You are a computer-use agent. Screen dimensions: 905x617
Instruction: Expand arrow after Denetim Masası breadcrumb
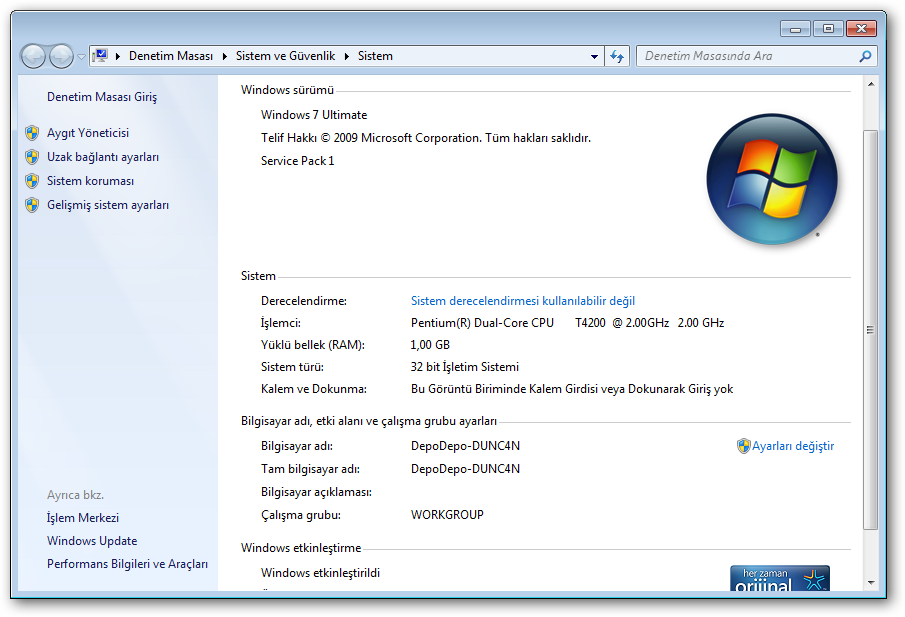pos(225,56)
